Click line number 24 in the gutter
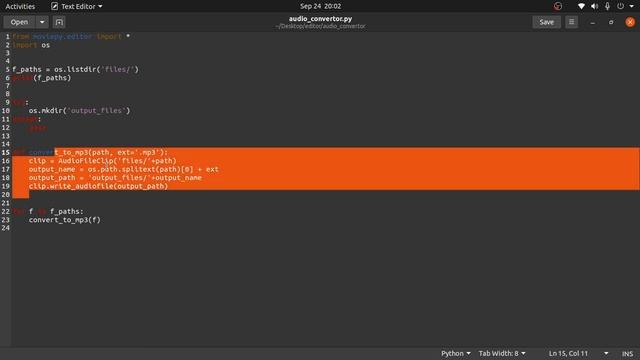Screen dimensions: 640x360 (5, 228)
